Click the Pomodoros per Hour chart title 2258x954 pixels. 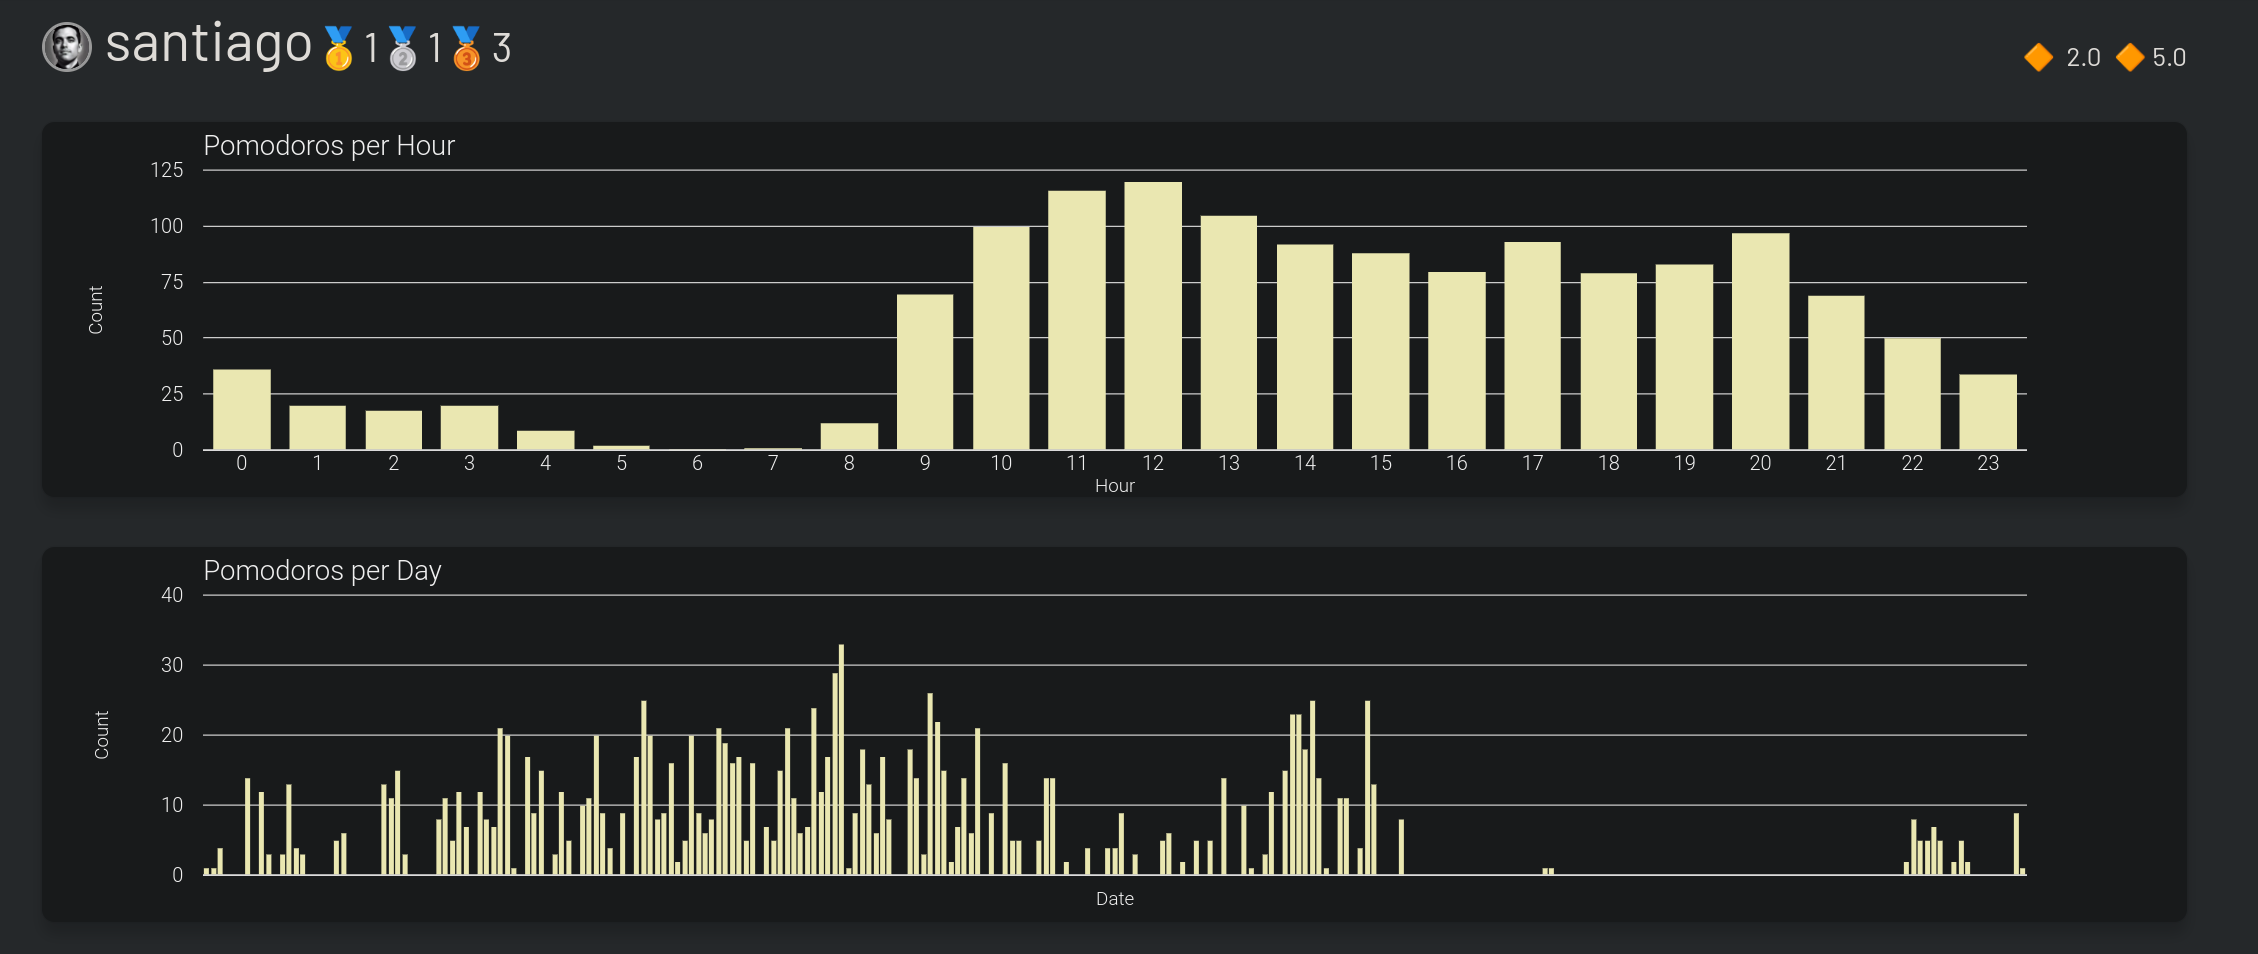[329, 146]
